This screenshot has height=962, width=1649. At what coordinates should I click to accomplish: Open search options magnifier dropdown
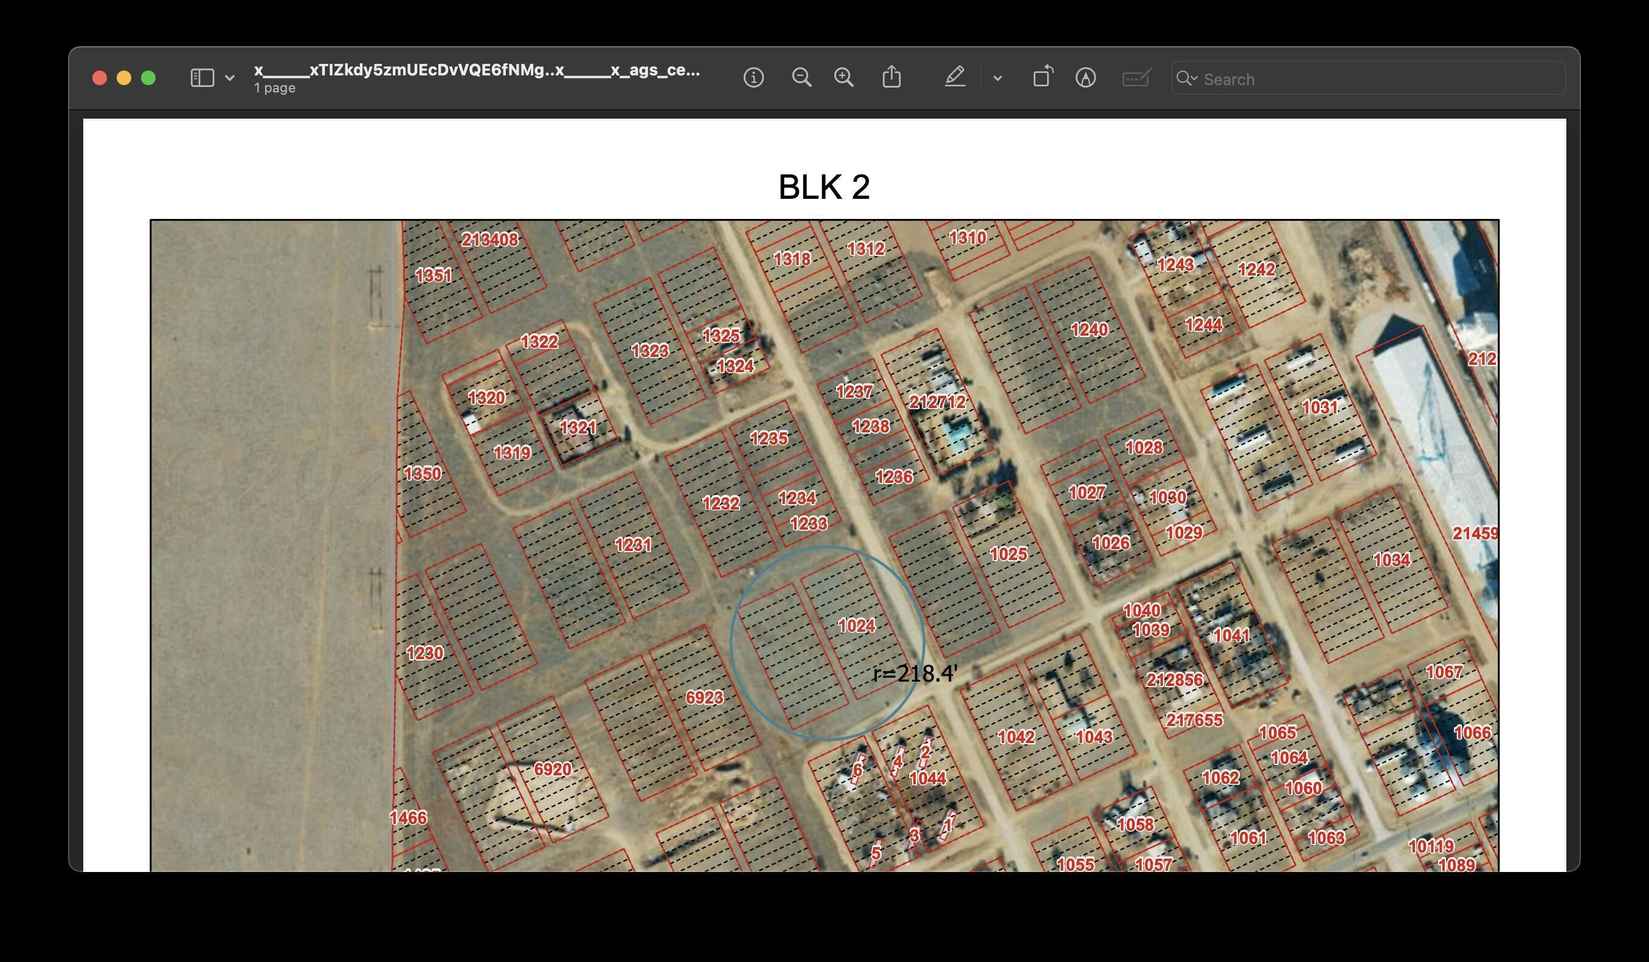coord(1187,78)
